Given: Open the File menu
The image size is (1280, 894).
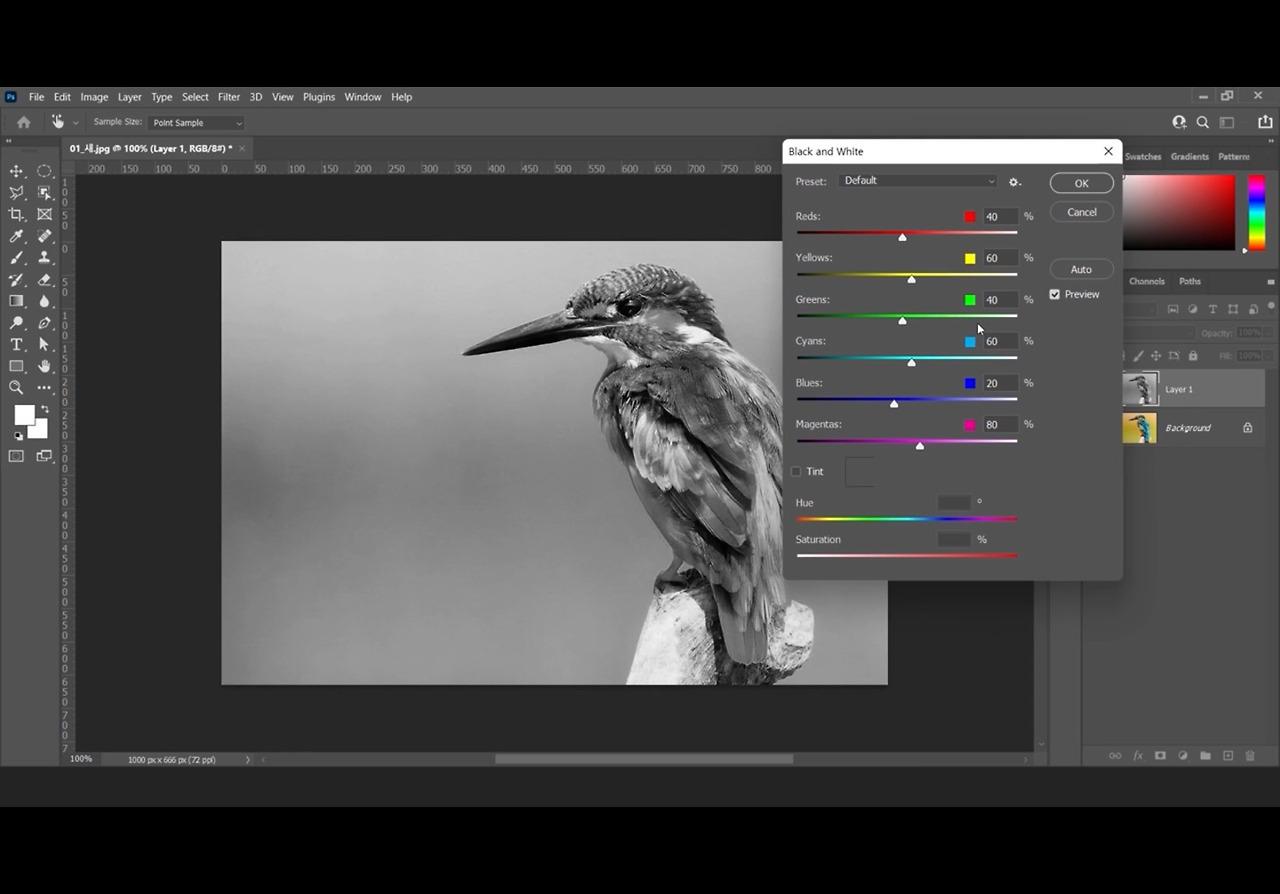Looking at the screenshot, I should [36, 97].
